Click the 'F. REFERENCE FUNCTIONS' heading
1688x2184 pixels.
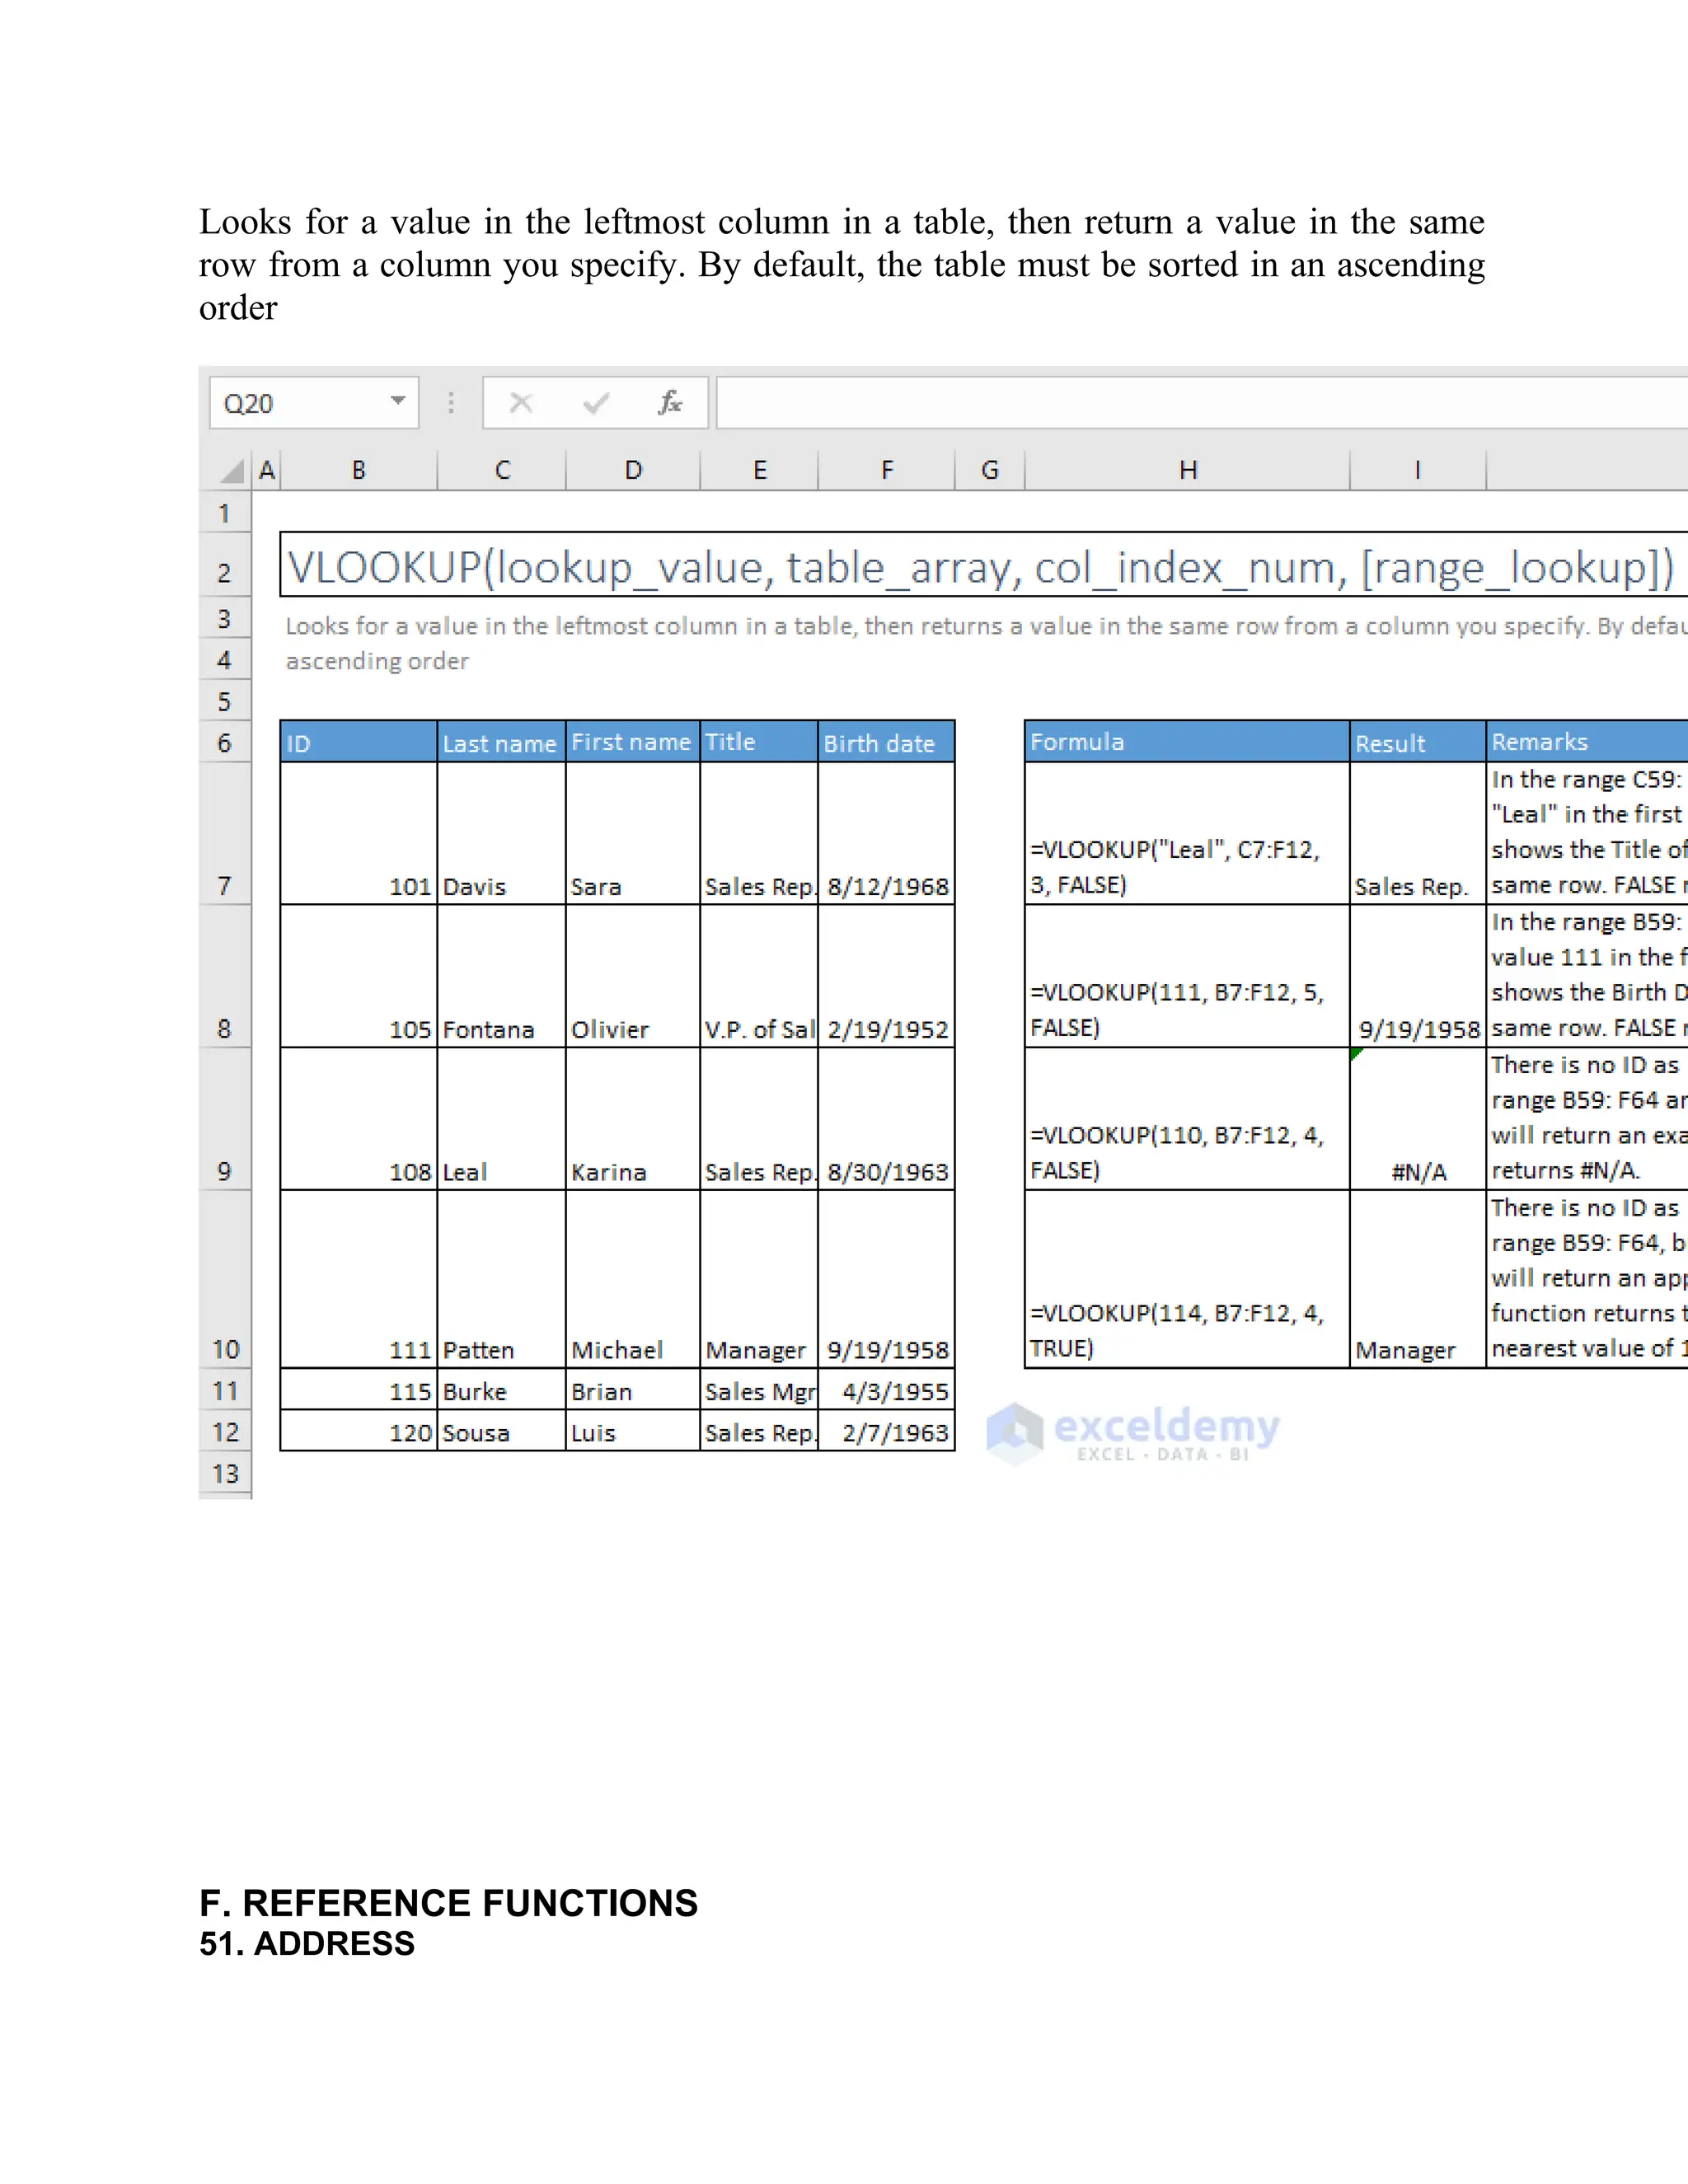448,1902
